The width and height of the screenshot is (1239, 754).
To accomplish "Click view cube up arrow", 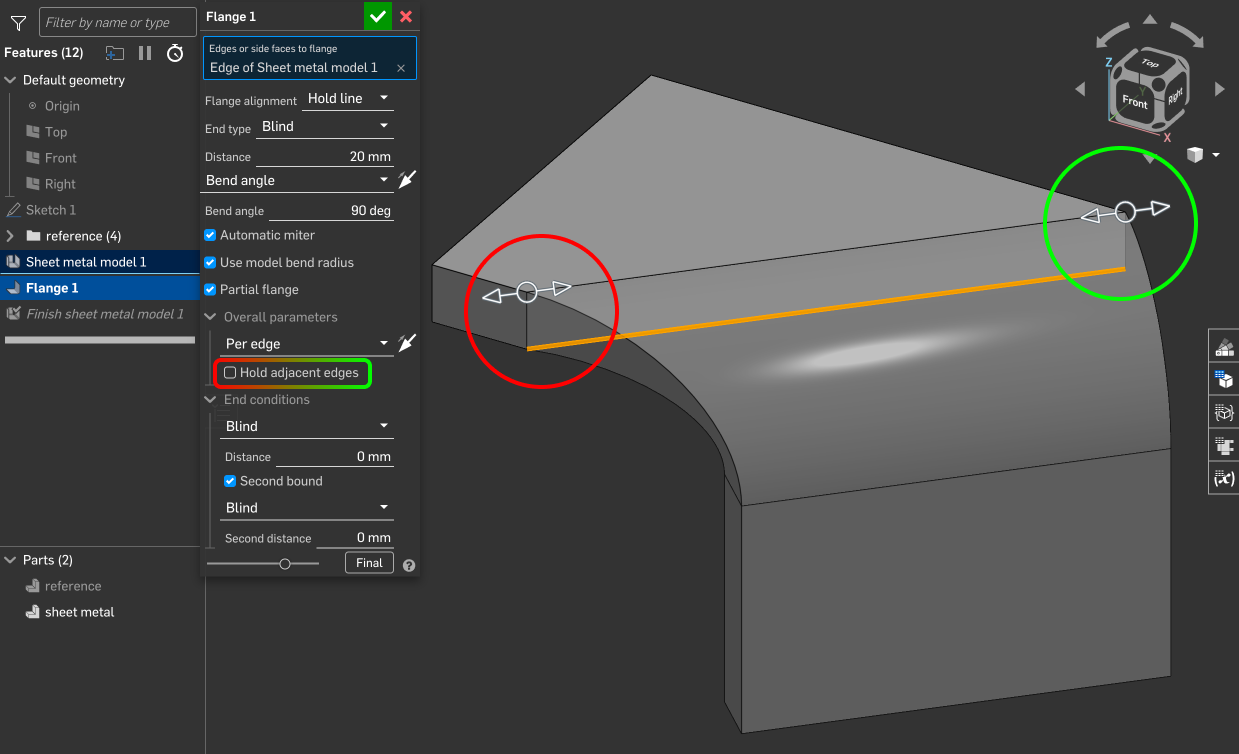I will [1150, 20].
